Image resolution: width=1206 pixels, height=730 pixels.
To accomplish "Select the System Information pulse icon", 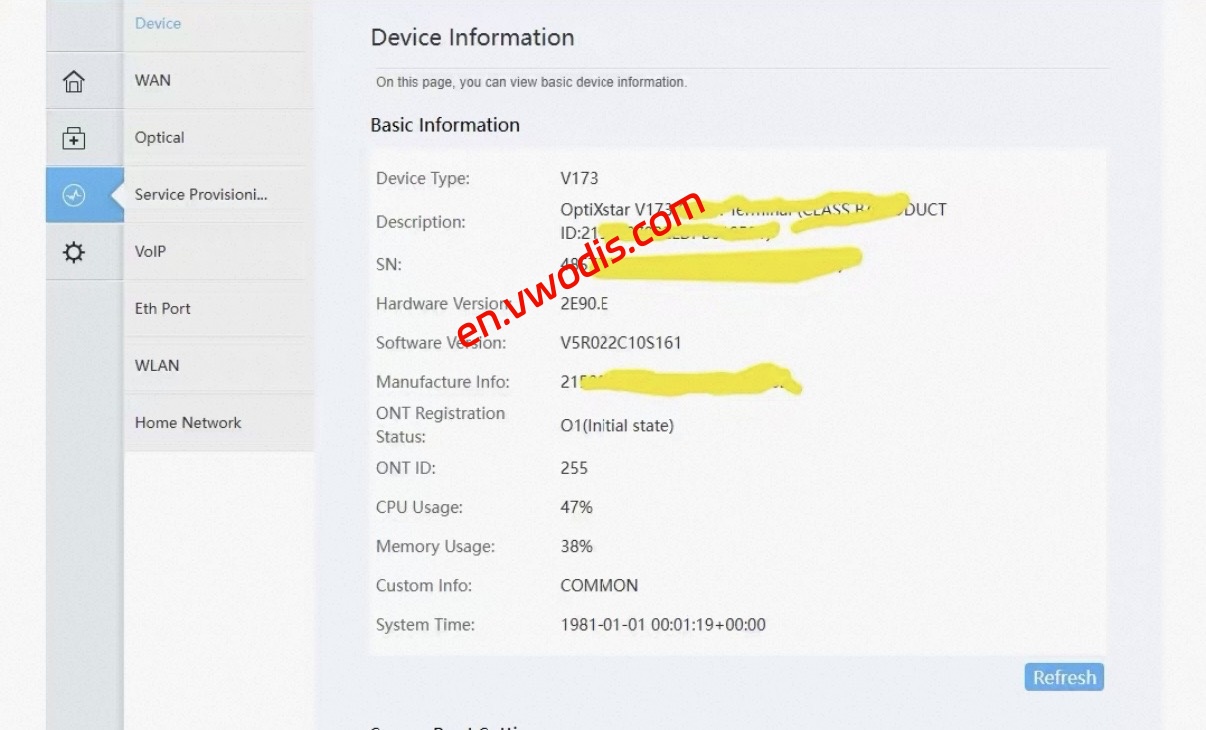I will (x=74, y=195).
